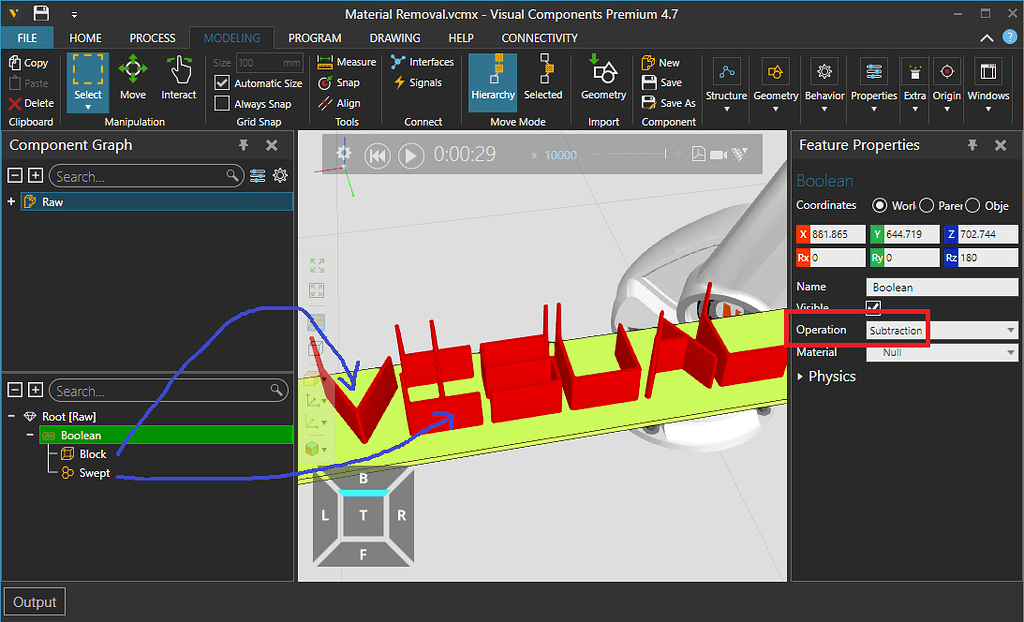Click the Save As component button

pos(668,103)
